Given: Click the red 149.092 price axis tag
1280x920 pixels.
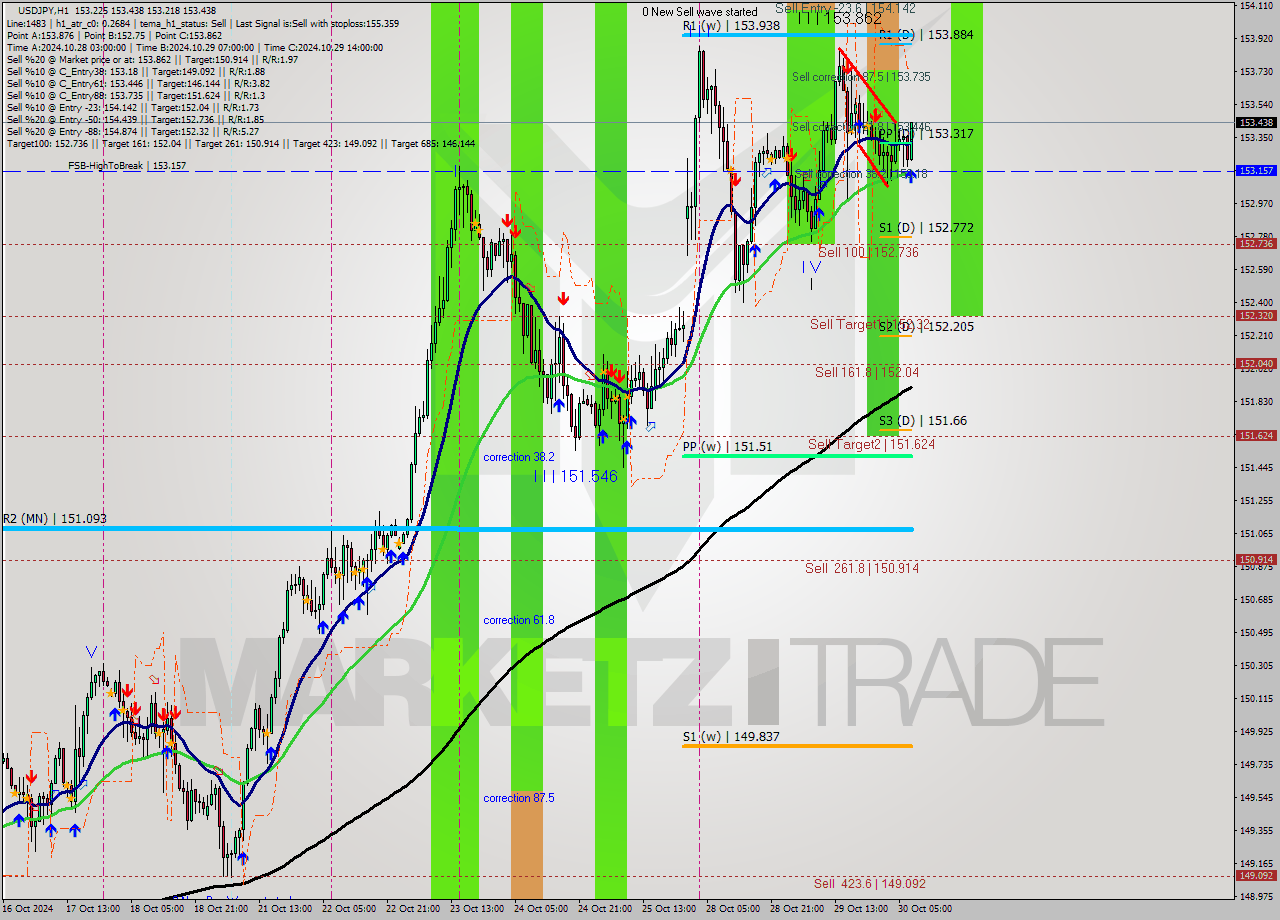Looking at the screenshot, I should (1256, 876).
